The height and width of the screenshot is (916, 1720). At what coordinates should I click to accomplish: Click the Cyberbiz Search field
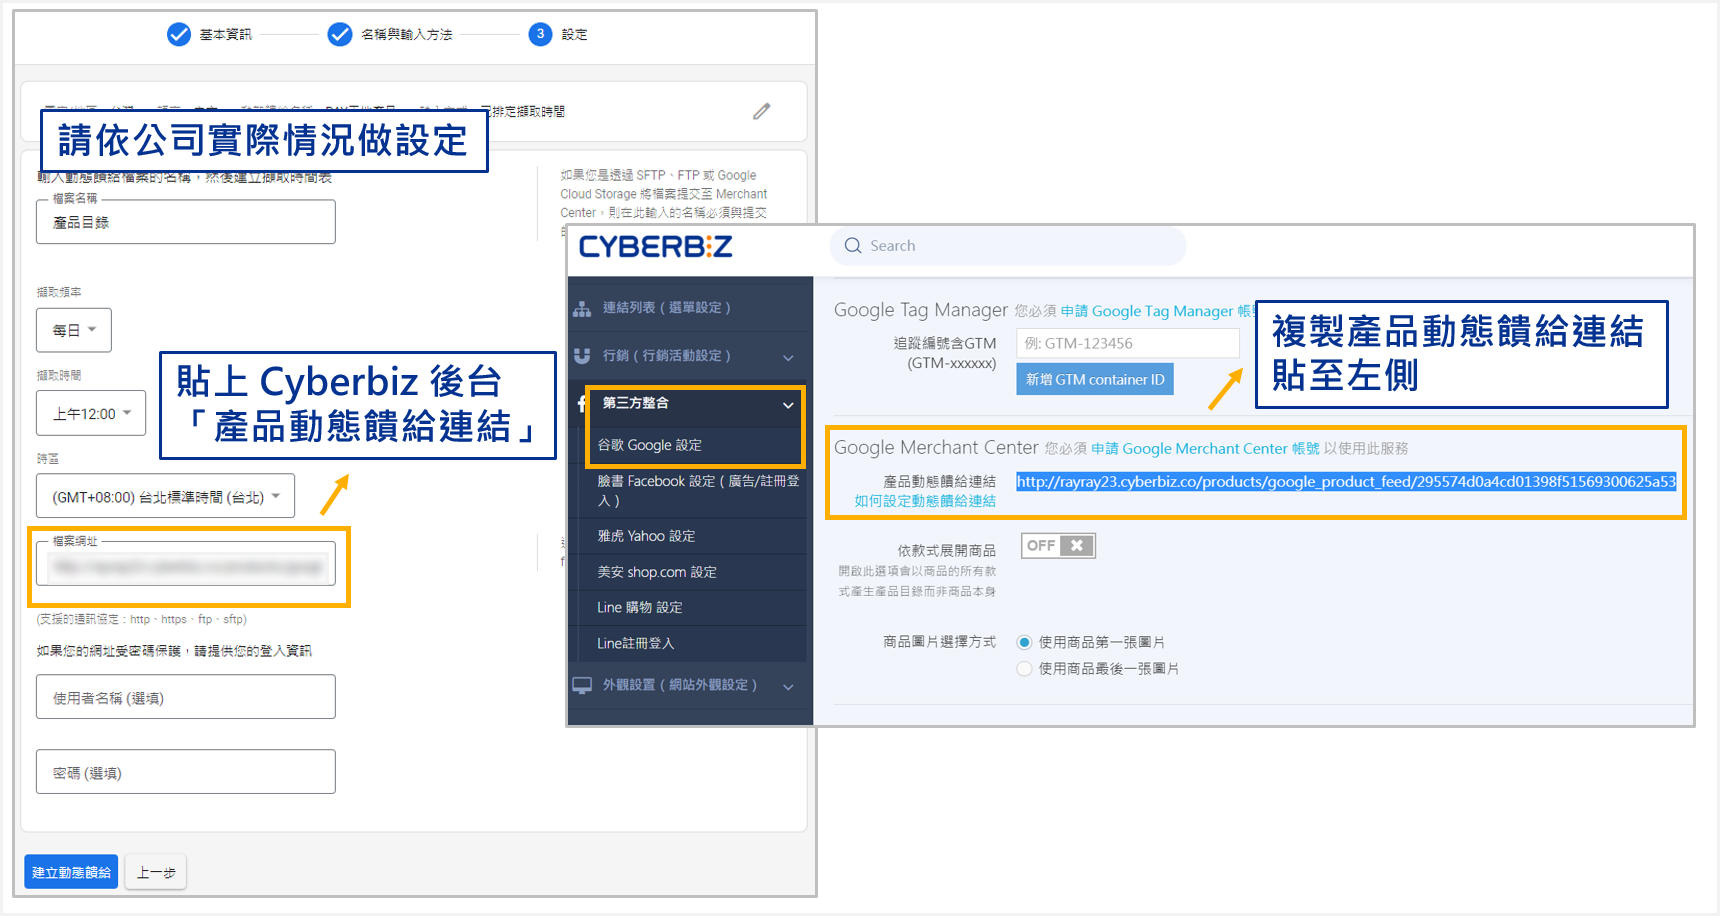point(1008,246)
